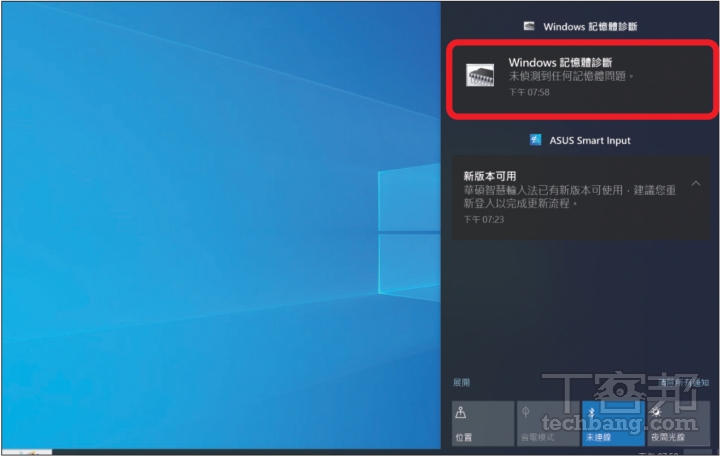The image size is (720, 456).
Task: Click the ASUS Smart Input app icon
Action: point(536,141)
